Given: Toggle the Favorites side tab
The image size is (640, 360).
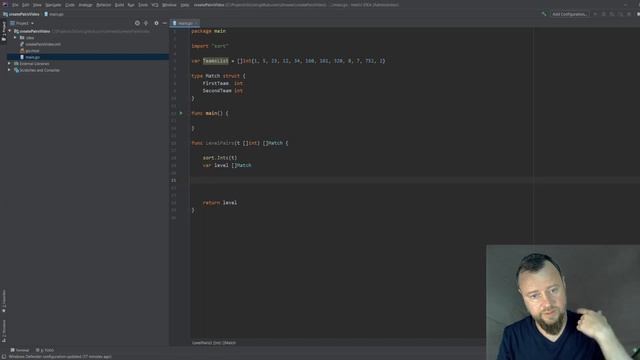Looking at the screenshot, I should coord(4,301).
